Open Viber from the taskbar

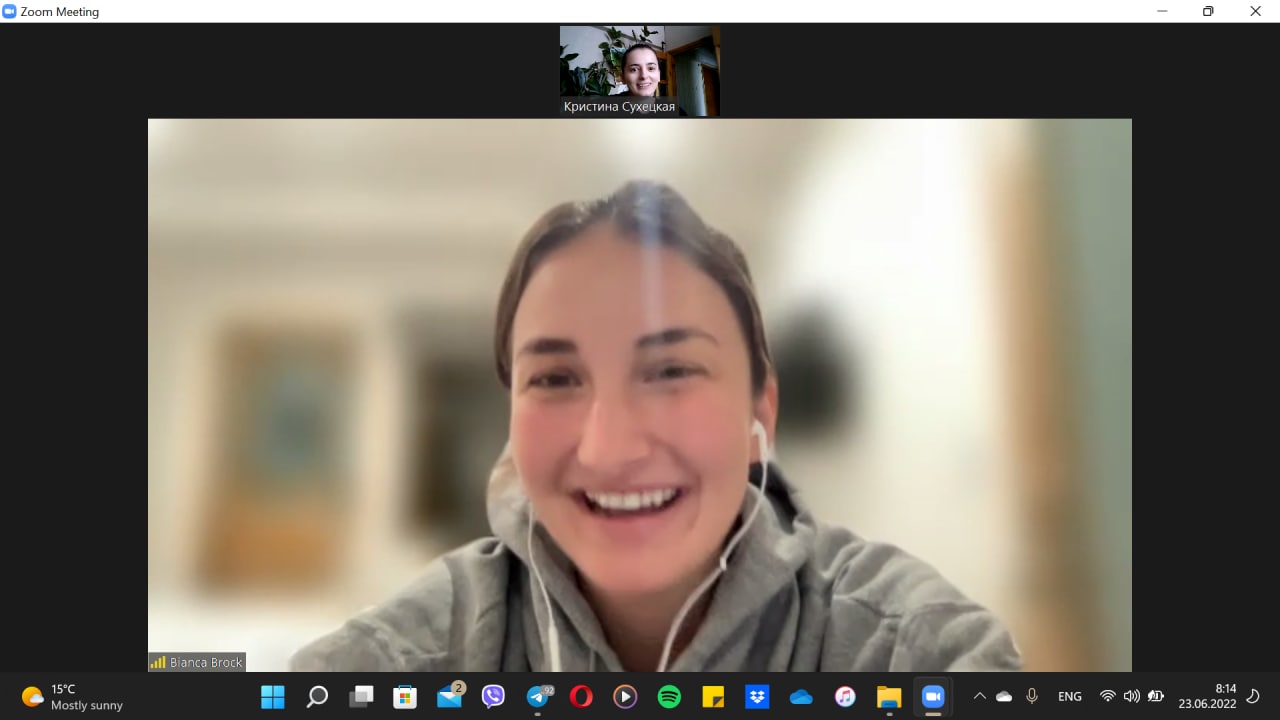coord(493,697)
